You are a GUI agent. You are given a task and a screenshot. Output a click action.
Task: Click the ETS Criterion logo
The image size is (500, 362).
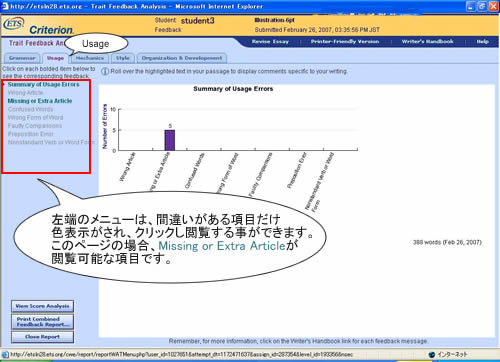coord(38,26)
